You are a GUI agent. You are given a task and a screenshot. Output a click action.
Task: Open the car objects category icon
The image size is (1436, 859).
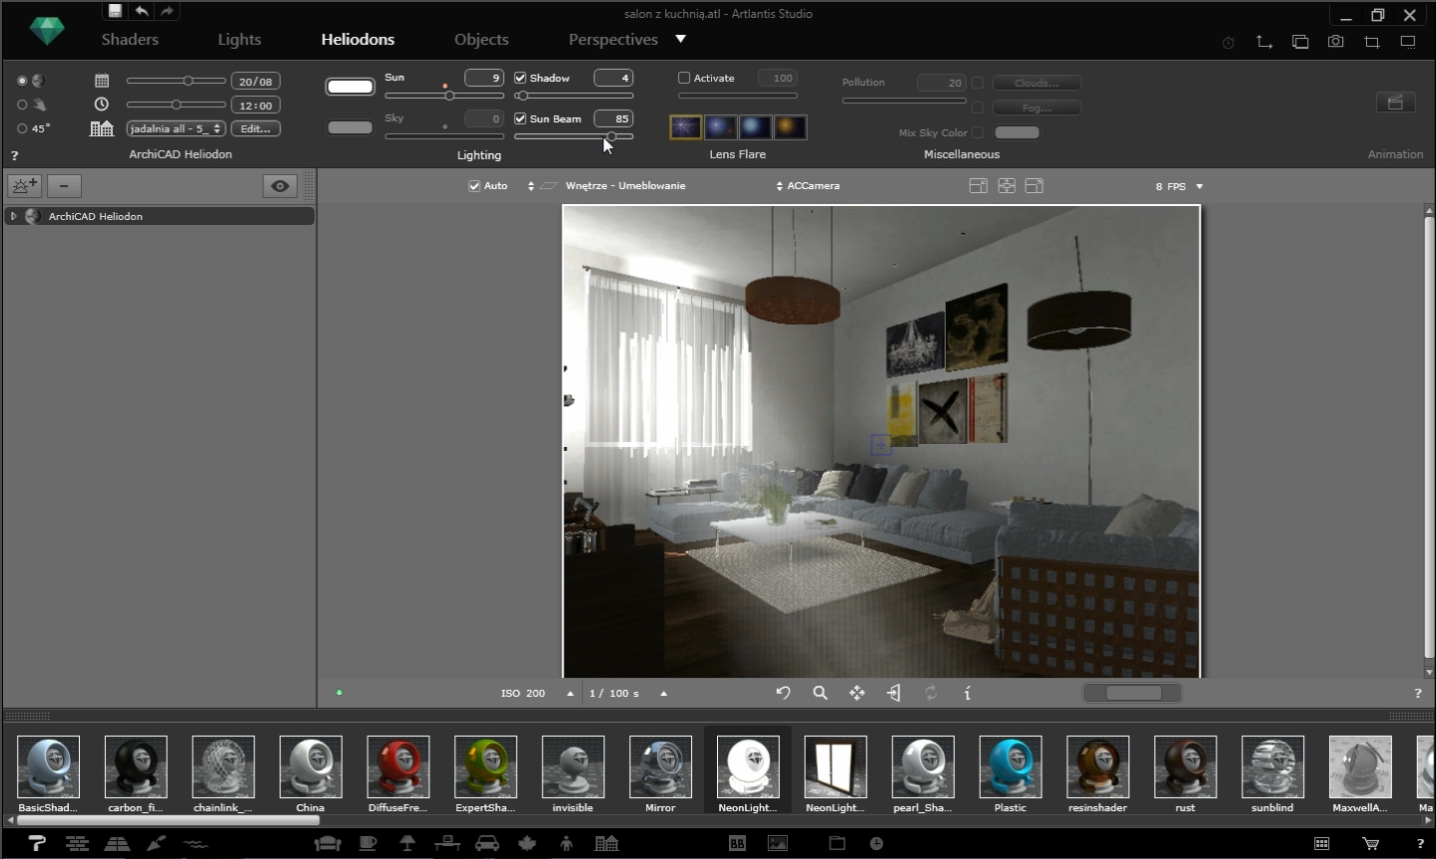[487, 843]
